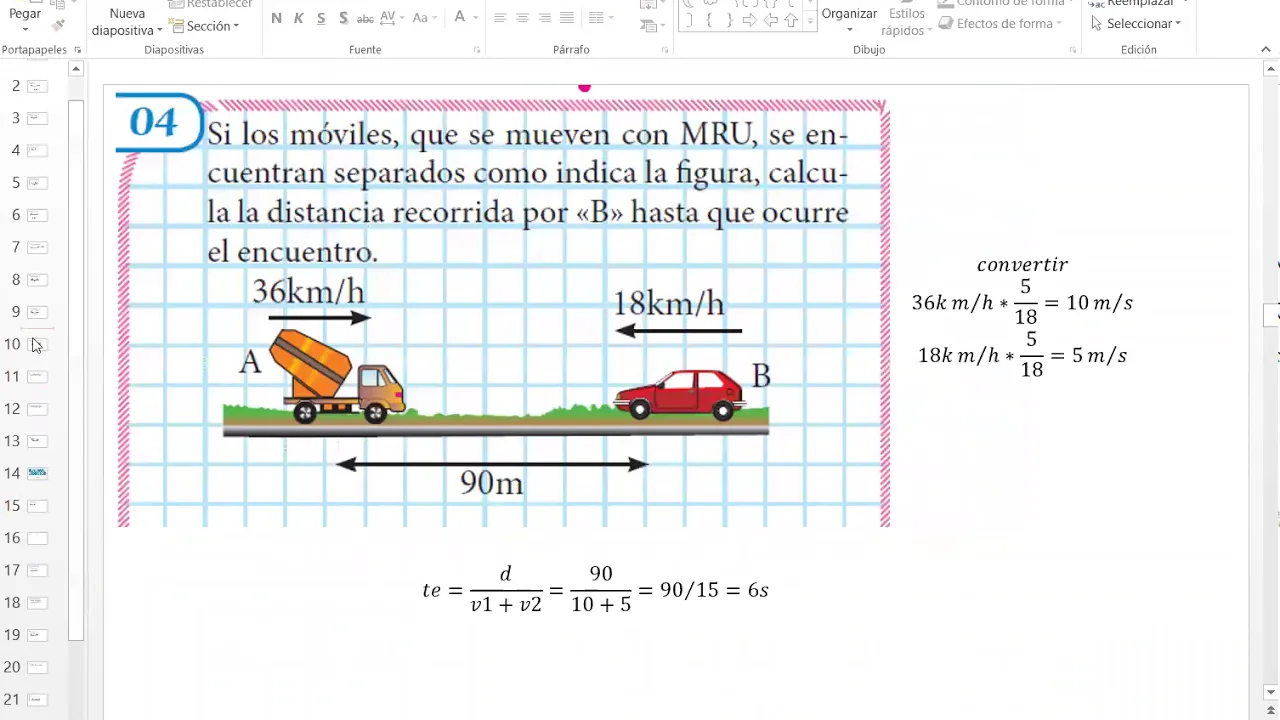Open Fuente dialog launcher
Viewport: 1280px width, 720px height.
coord(477,50)
